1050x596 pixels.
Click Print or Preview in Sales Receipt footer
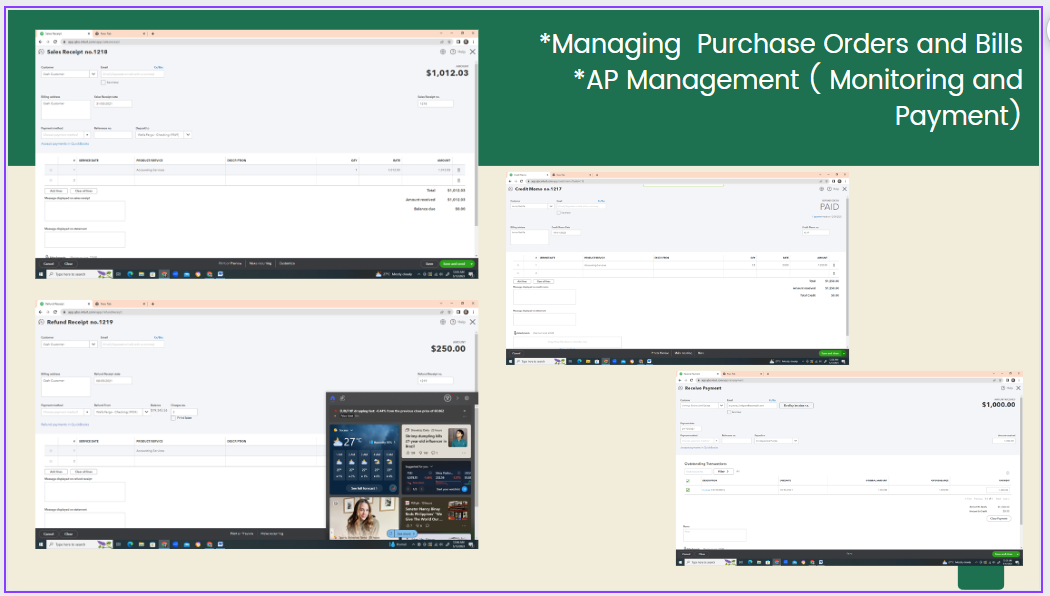[230, 263]
